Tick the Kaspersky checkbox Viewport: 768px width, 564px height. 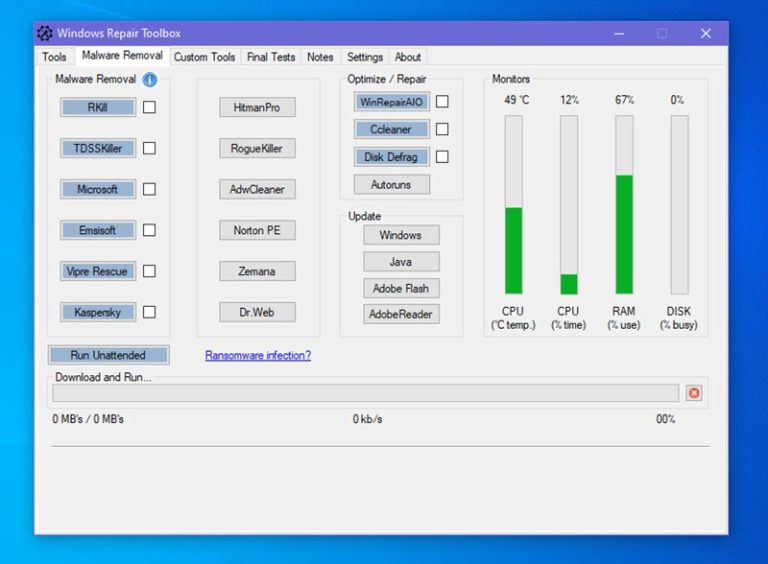click(149, 312)
